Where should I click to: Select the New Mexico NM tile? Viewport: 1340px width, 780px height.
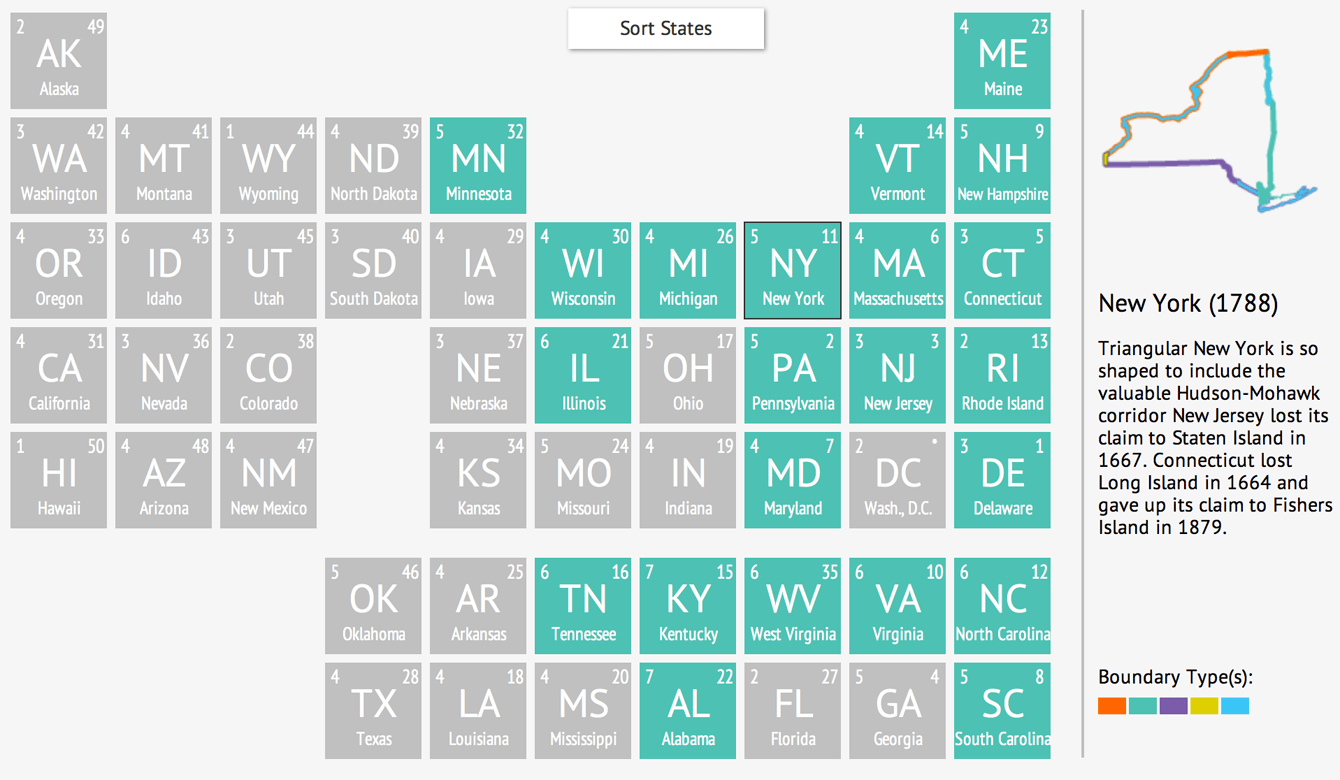269,480
